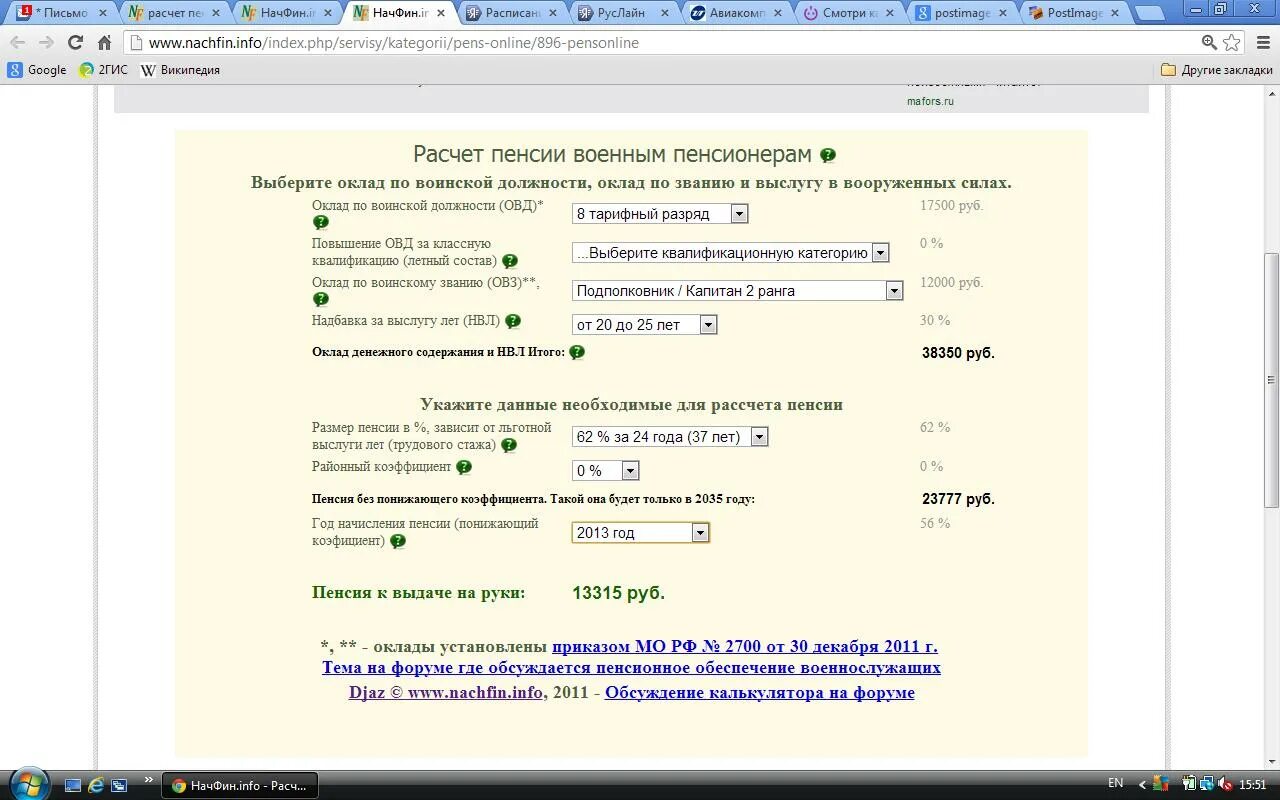This screenshot has height=800, width=1280.
Task: Open help for Надбавка за выслугу лет
Action: click(513, 321)
